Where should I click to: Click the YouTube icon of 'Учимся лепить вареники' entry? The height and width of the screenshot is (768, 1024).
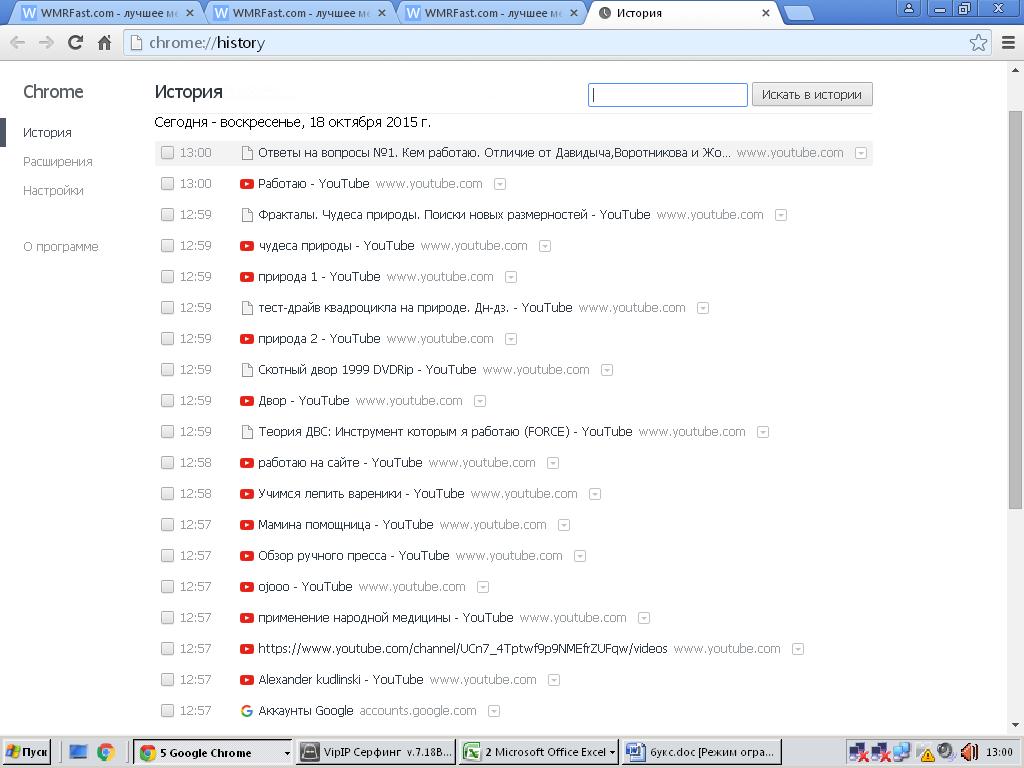click(247, 494)
